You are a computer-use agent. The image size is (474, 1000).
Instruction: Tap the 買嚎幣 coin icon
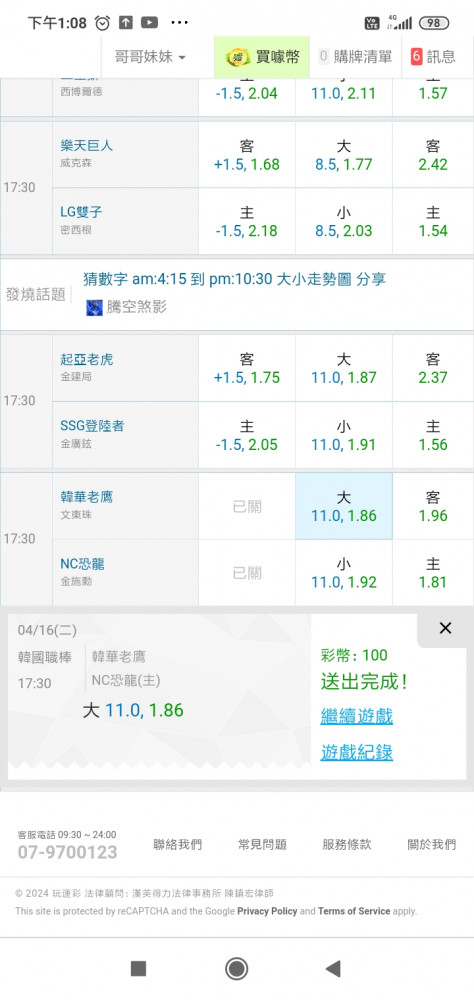[x=238, y=57]
